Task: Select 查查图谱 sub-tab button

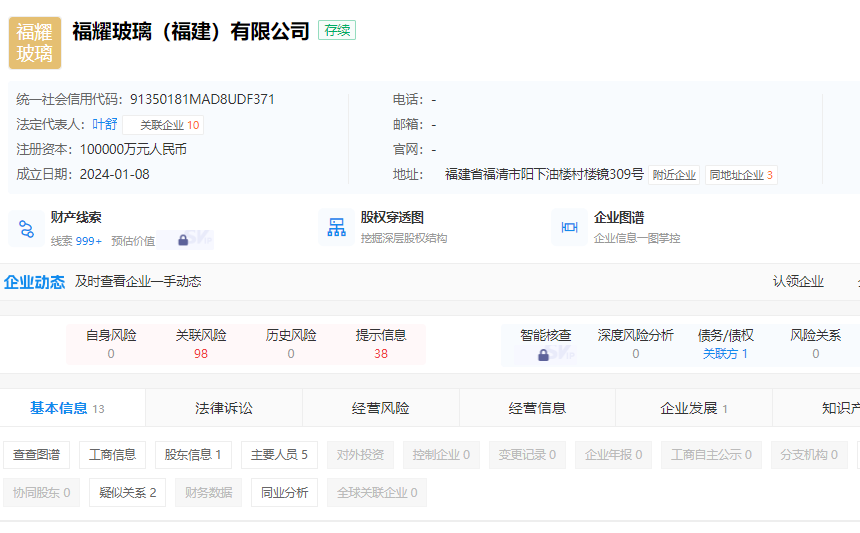Action: (36, 455)
